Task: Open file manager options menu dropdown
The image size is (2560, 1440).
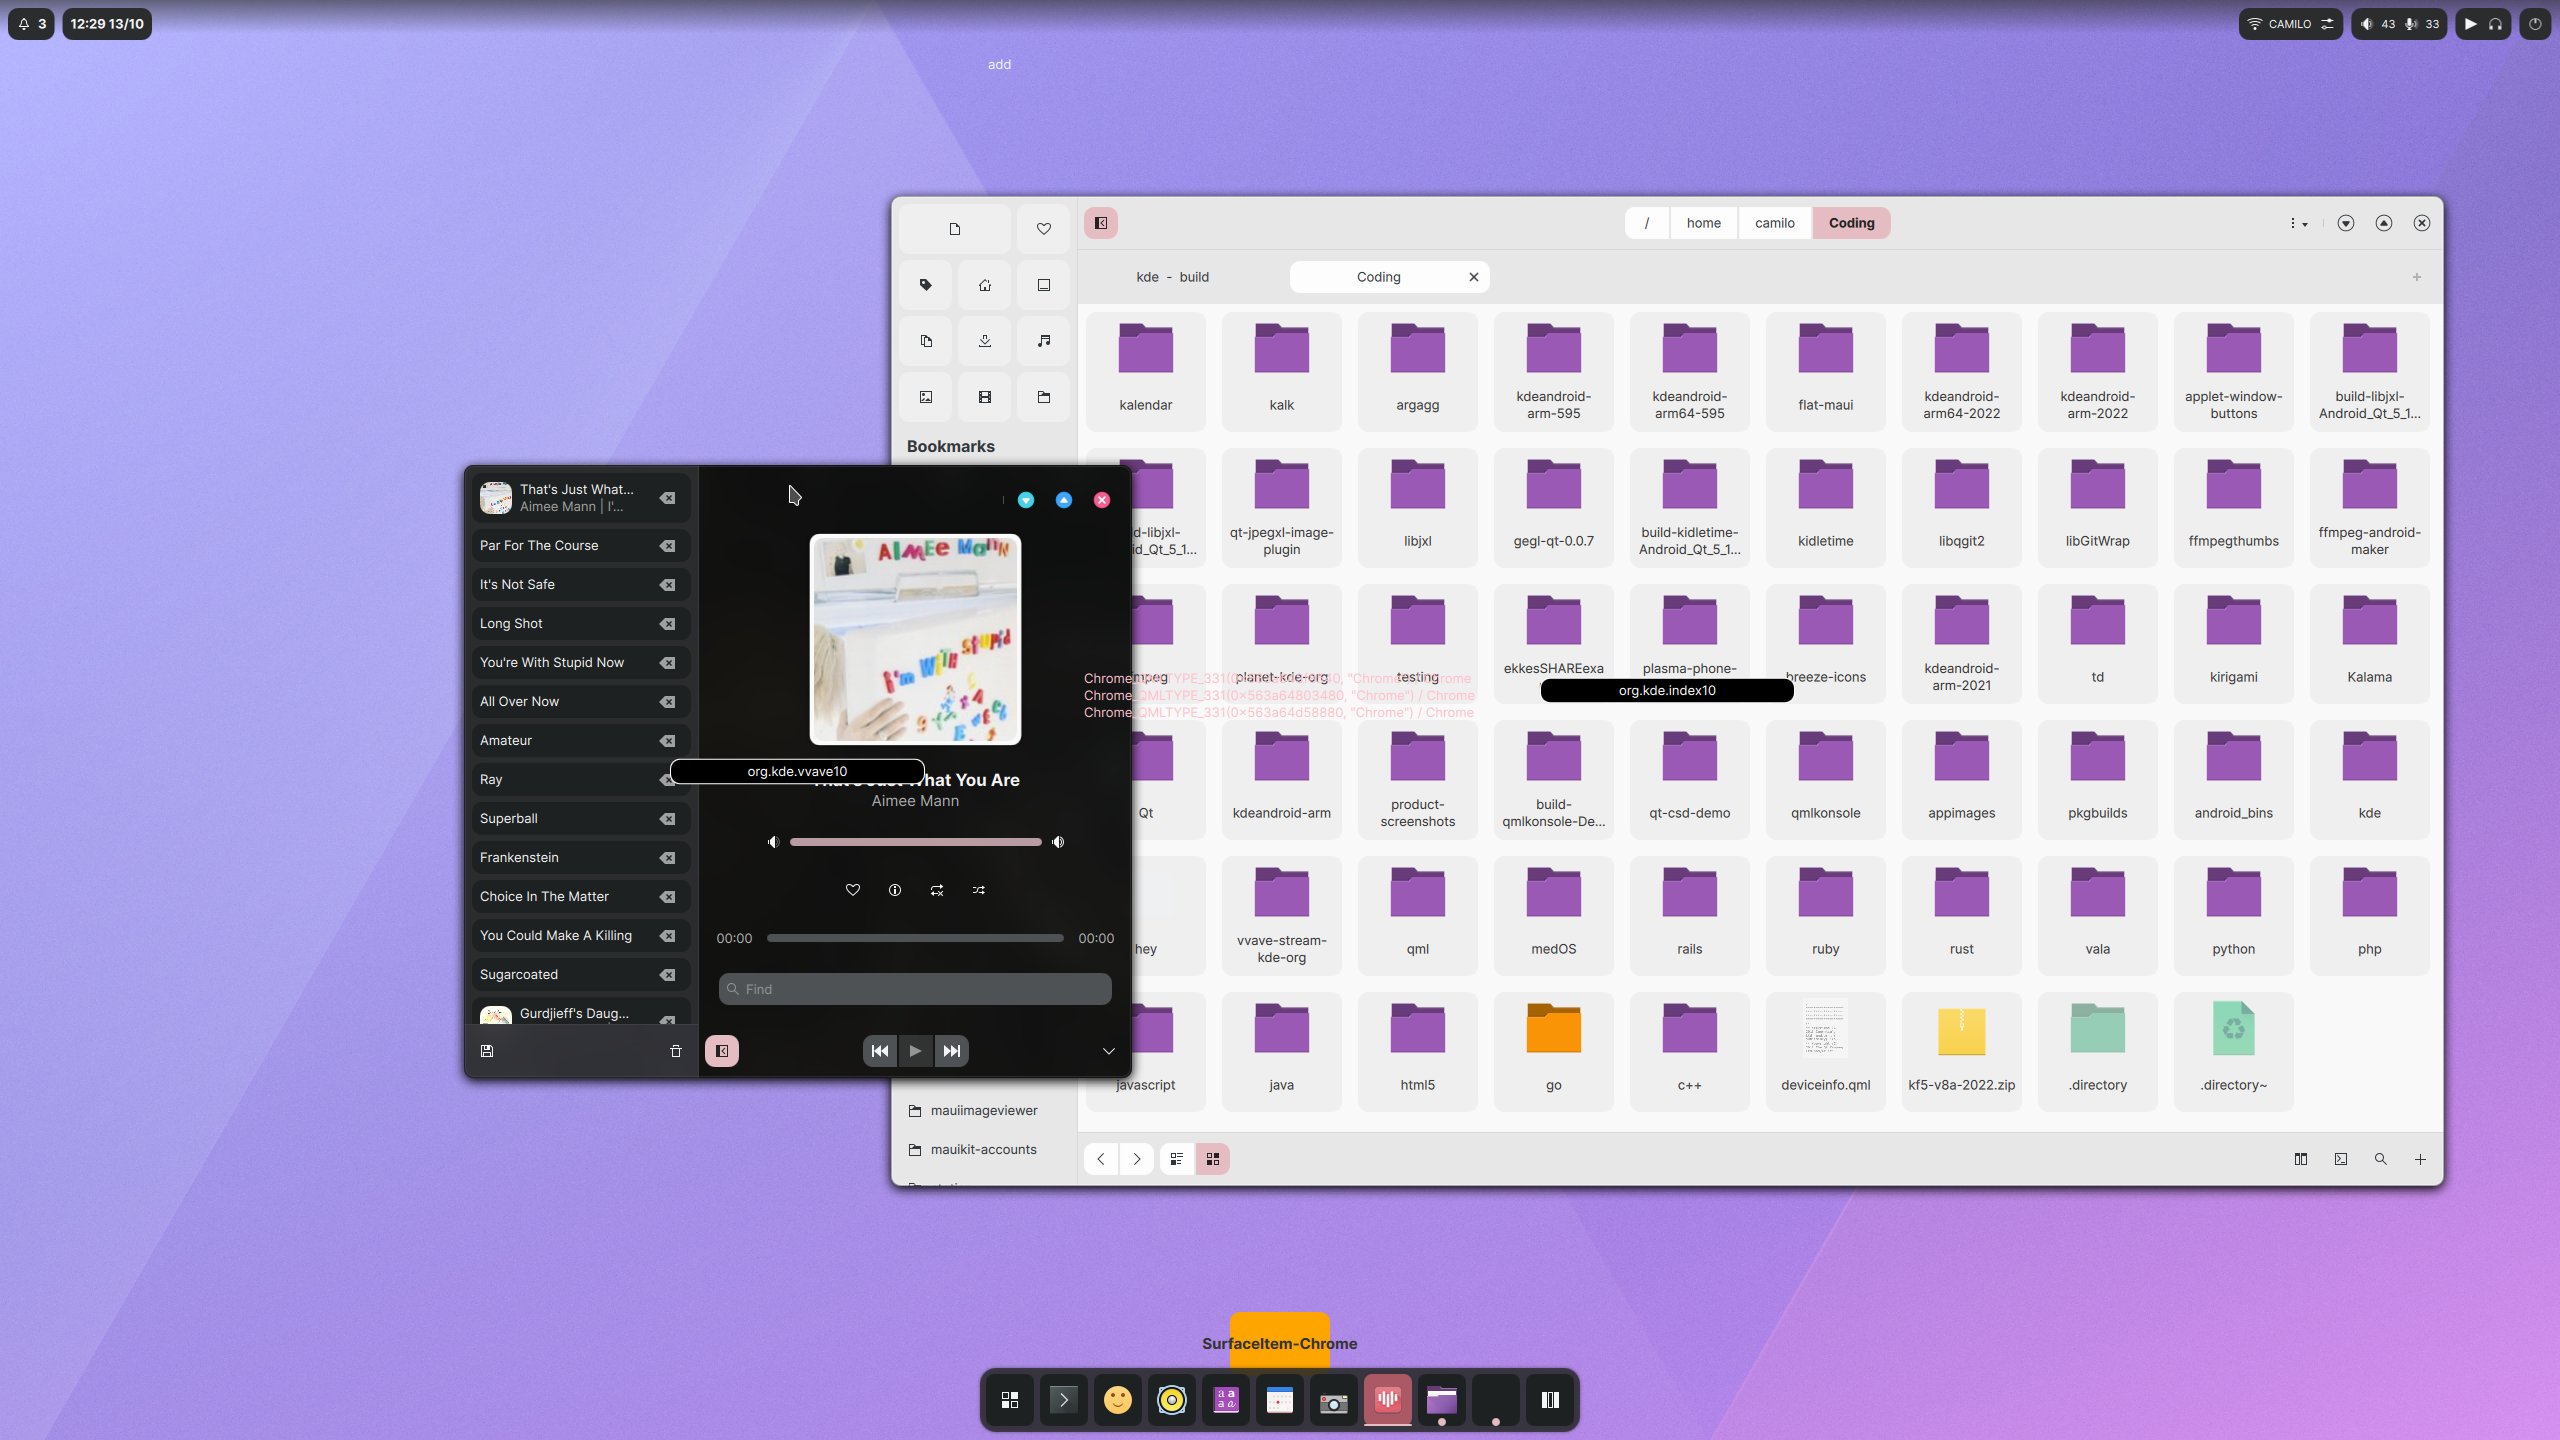Action: coord(2299,223)
